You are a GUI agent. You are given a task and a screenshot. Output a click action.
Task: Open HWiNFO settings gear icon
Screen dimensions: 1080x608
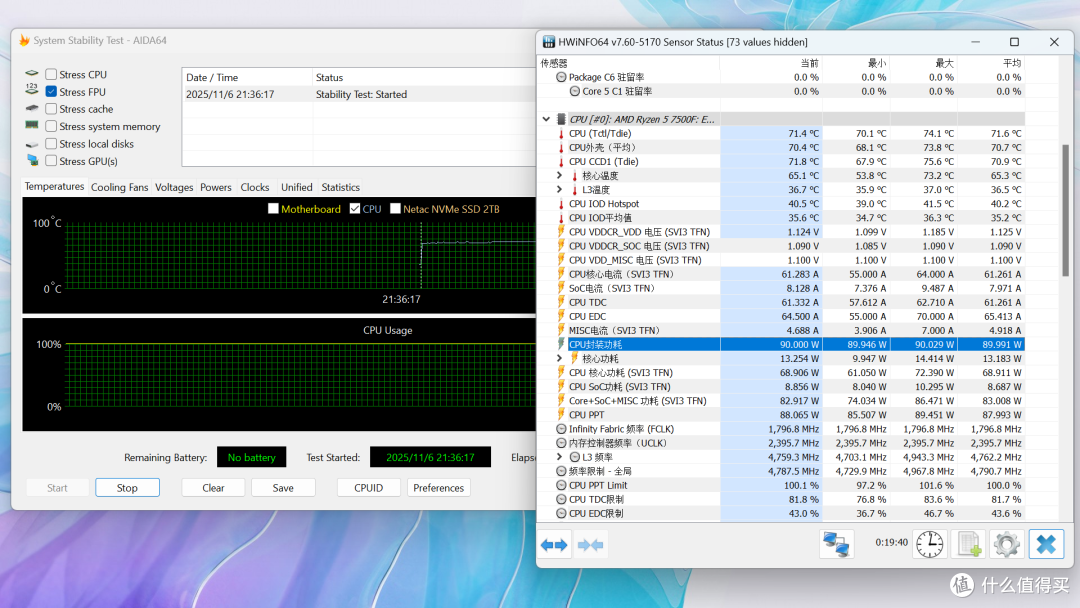(x=1007, y=544)
